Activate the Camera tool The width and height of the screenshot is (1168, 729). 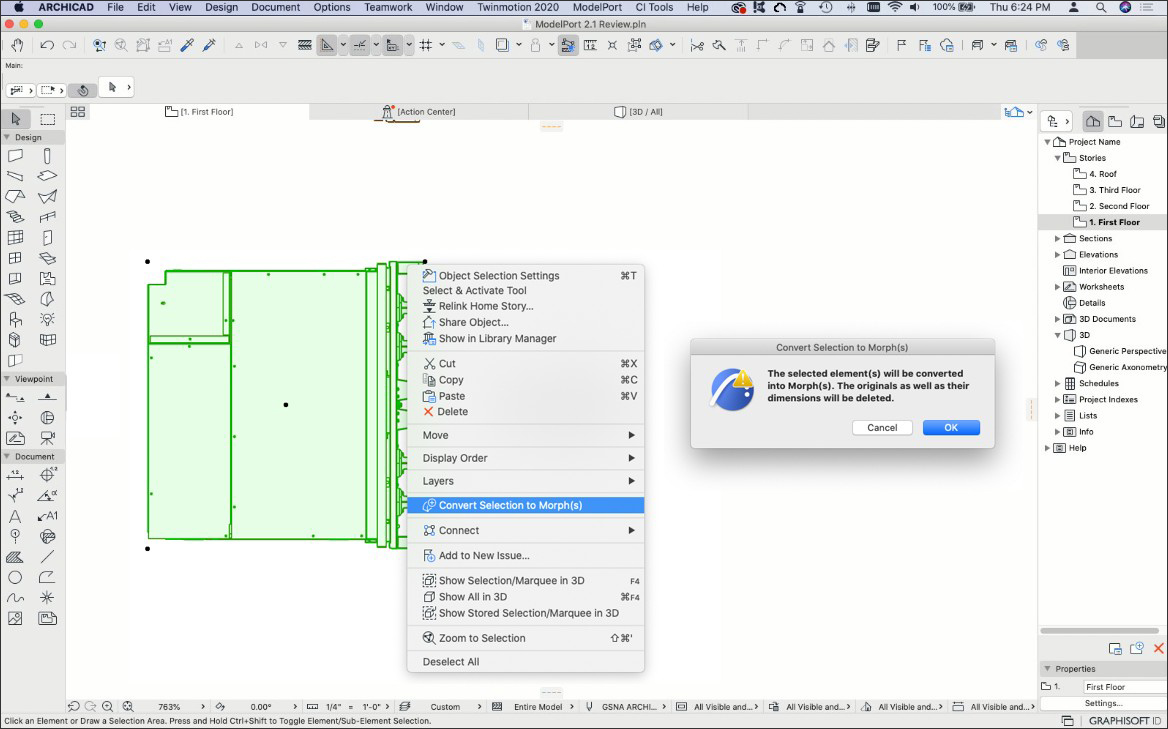[x=47, y=438]
